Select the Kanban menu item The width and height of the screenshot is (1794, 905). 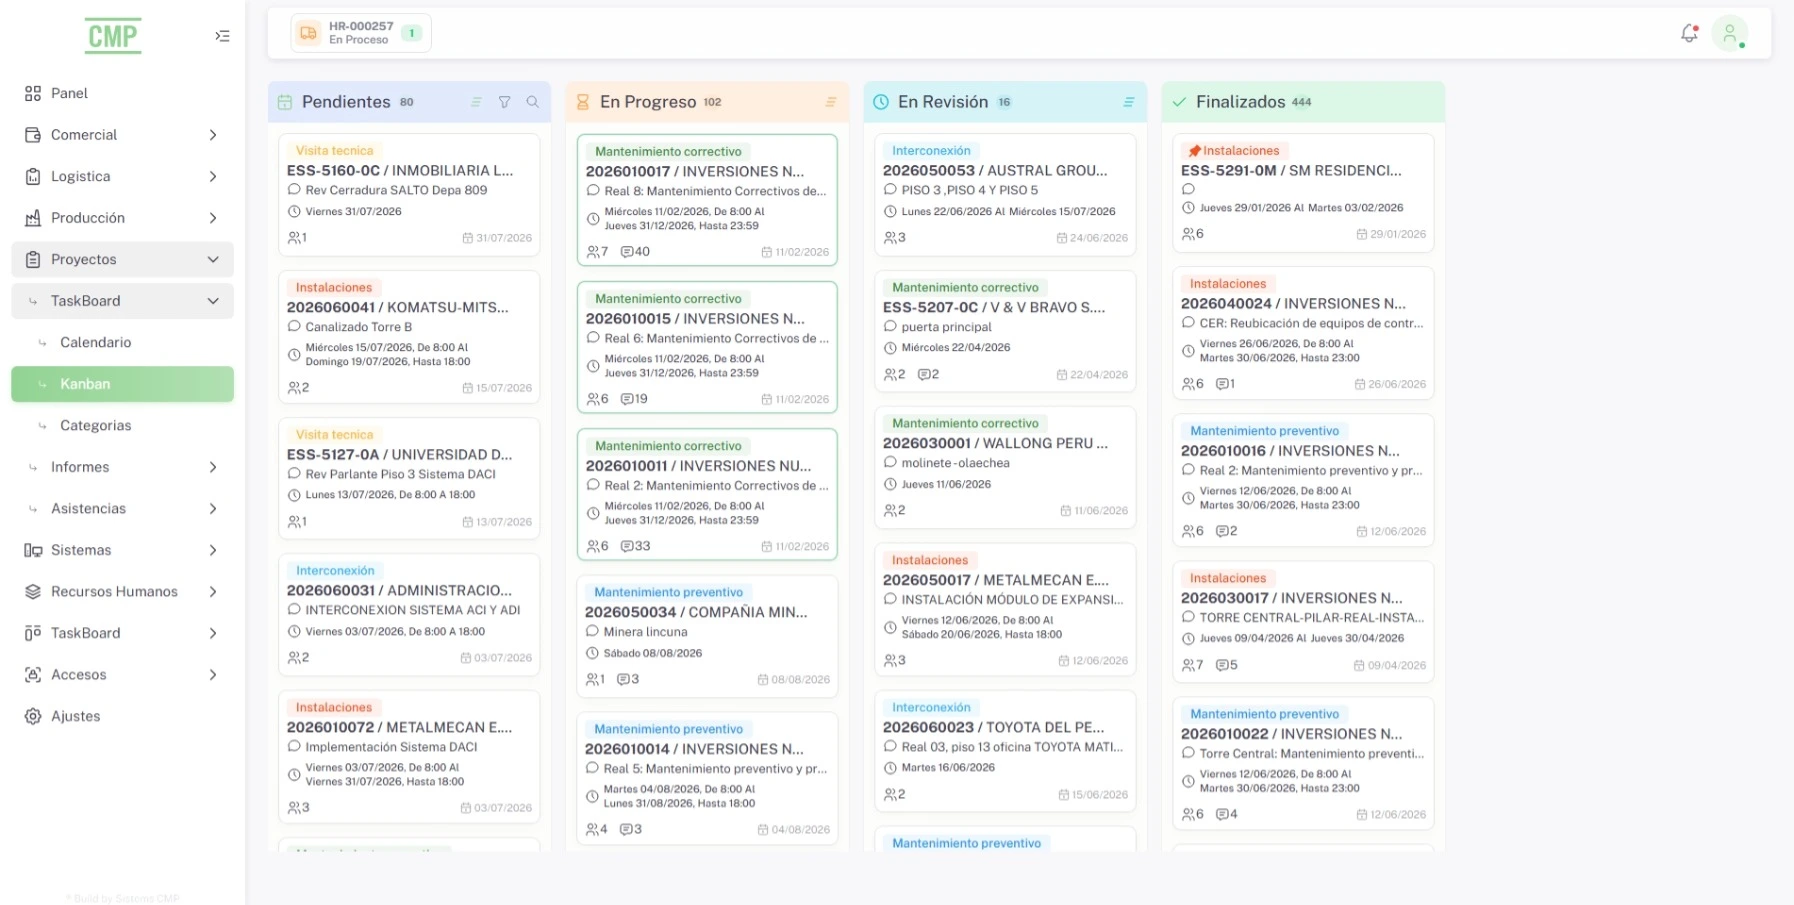pos(122,384)
